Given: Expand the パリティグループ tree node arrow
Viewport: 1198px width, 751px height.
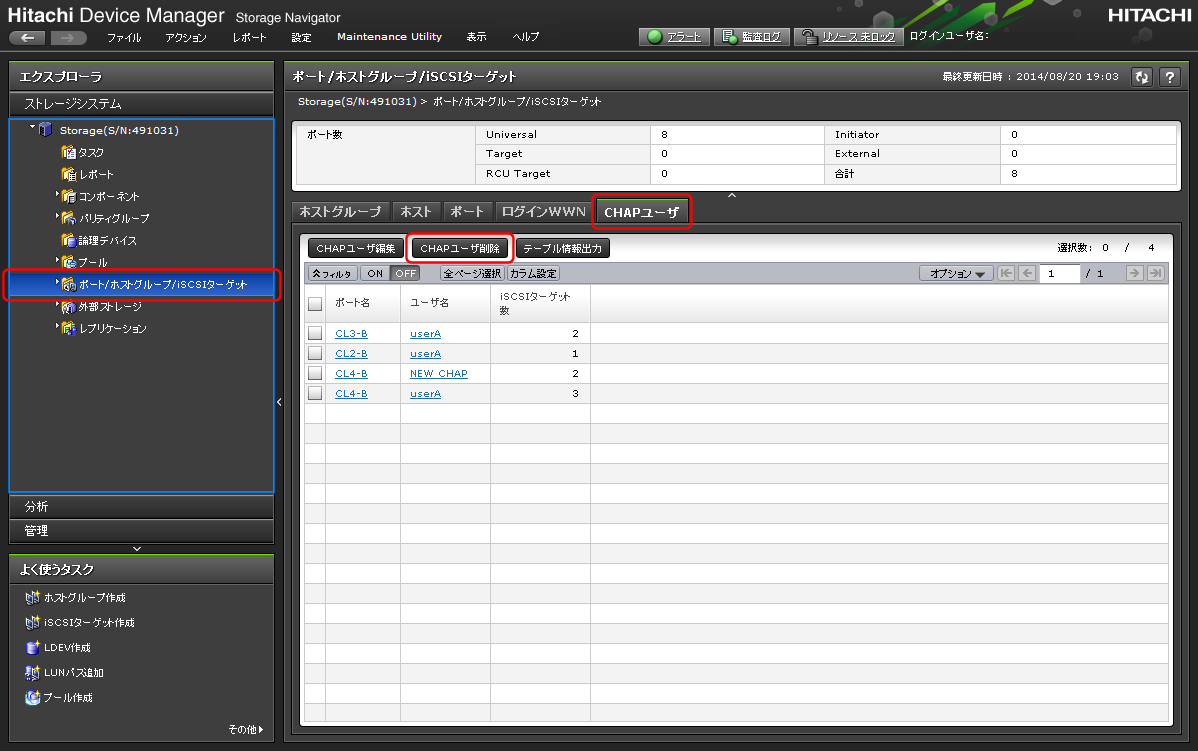Looking at the screenshot, I should (57, 217).
